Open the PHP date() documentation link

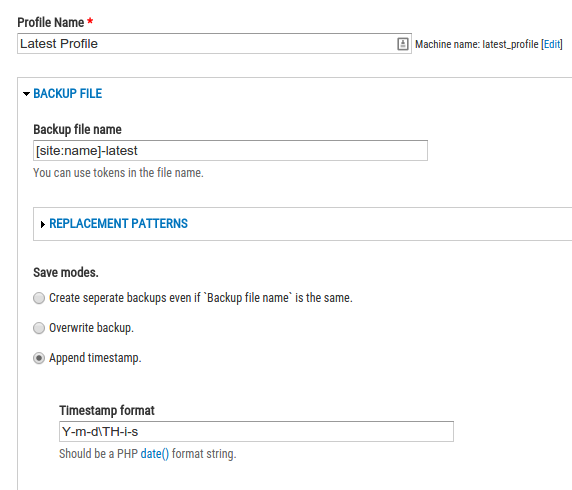(155, 454)
